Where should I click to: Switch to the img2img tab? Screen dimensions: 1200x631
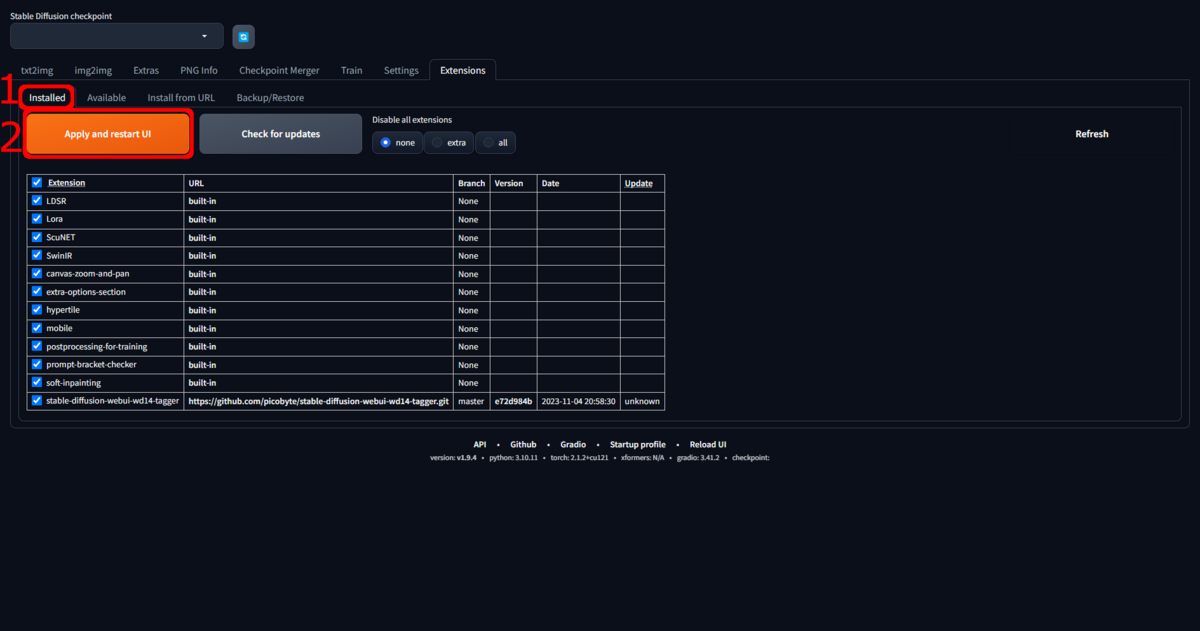click(x=93, y=71)
